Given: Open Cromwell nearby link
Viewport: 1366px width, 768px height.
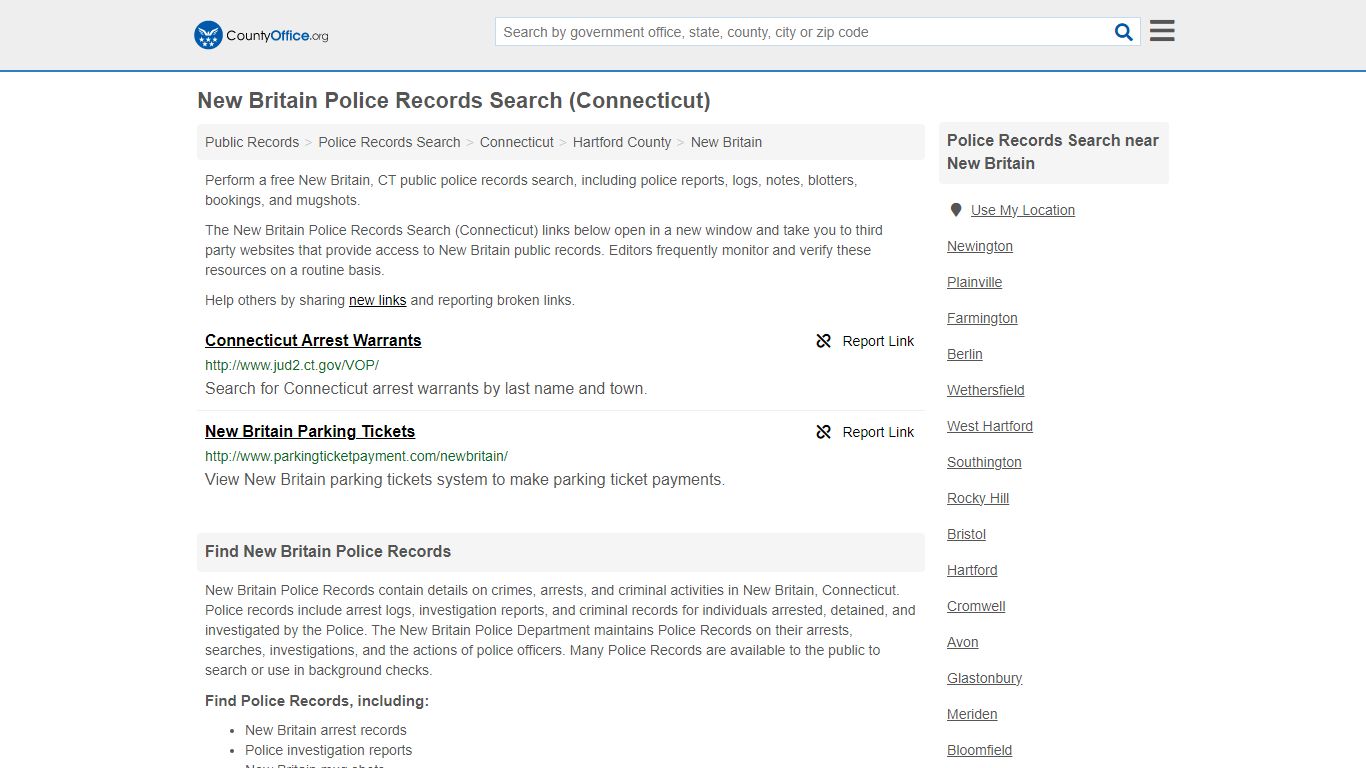Looking at the screenshot, I should (x=976, y=606).
